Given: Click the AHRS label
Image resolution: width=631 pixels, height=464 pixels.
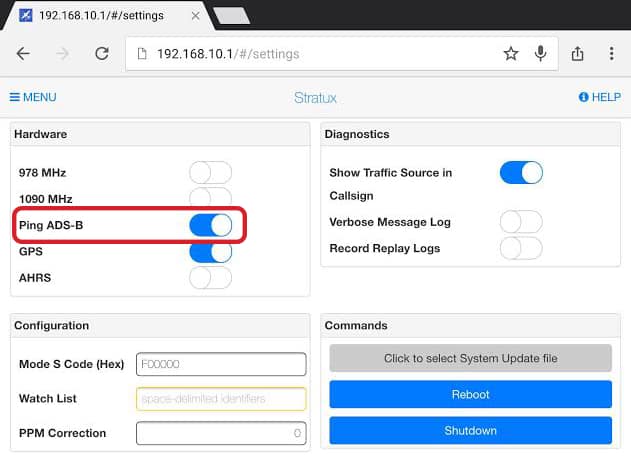Looking at the screenshot, I should [35, 278].
